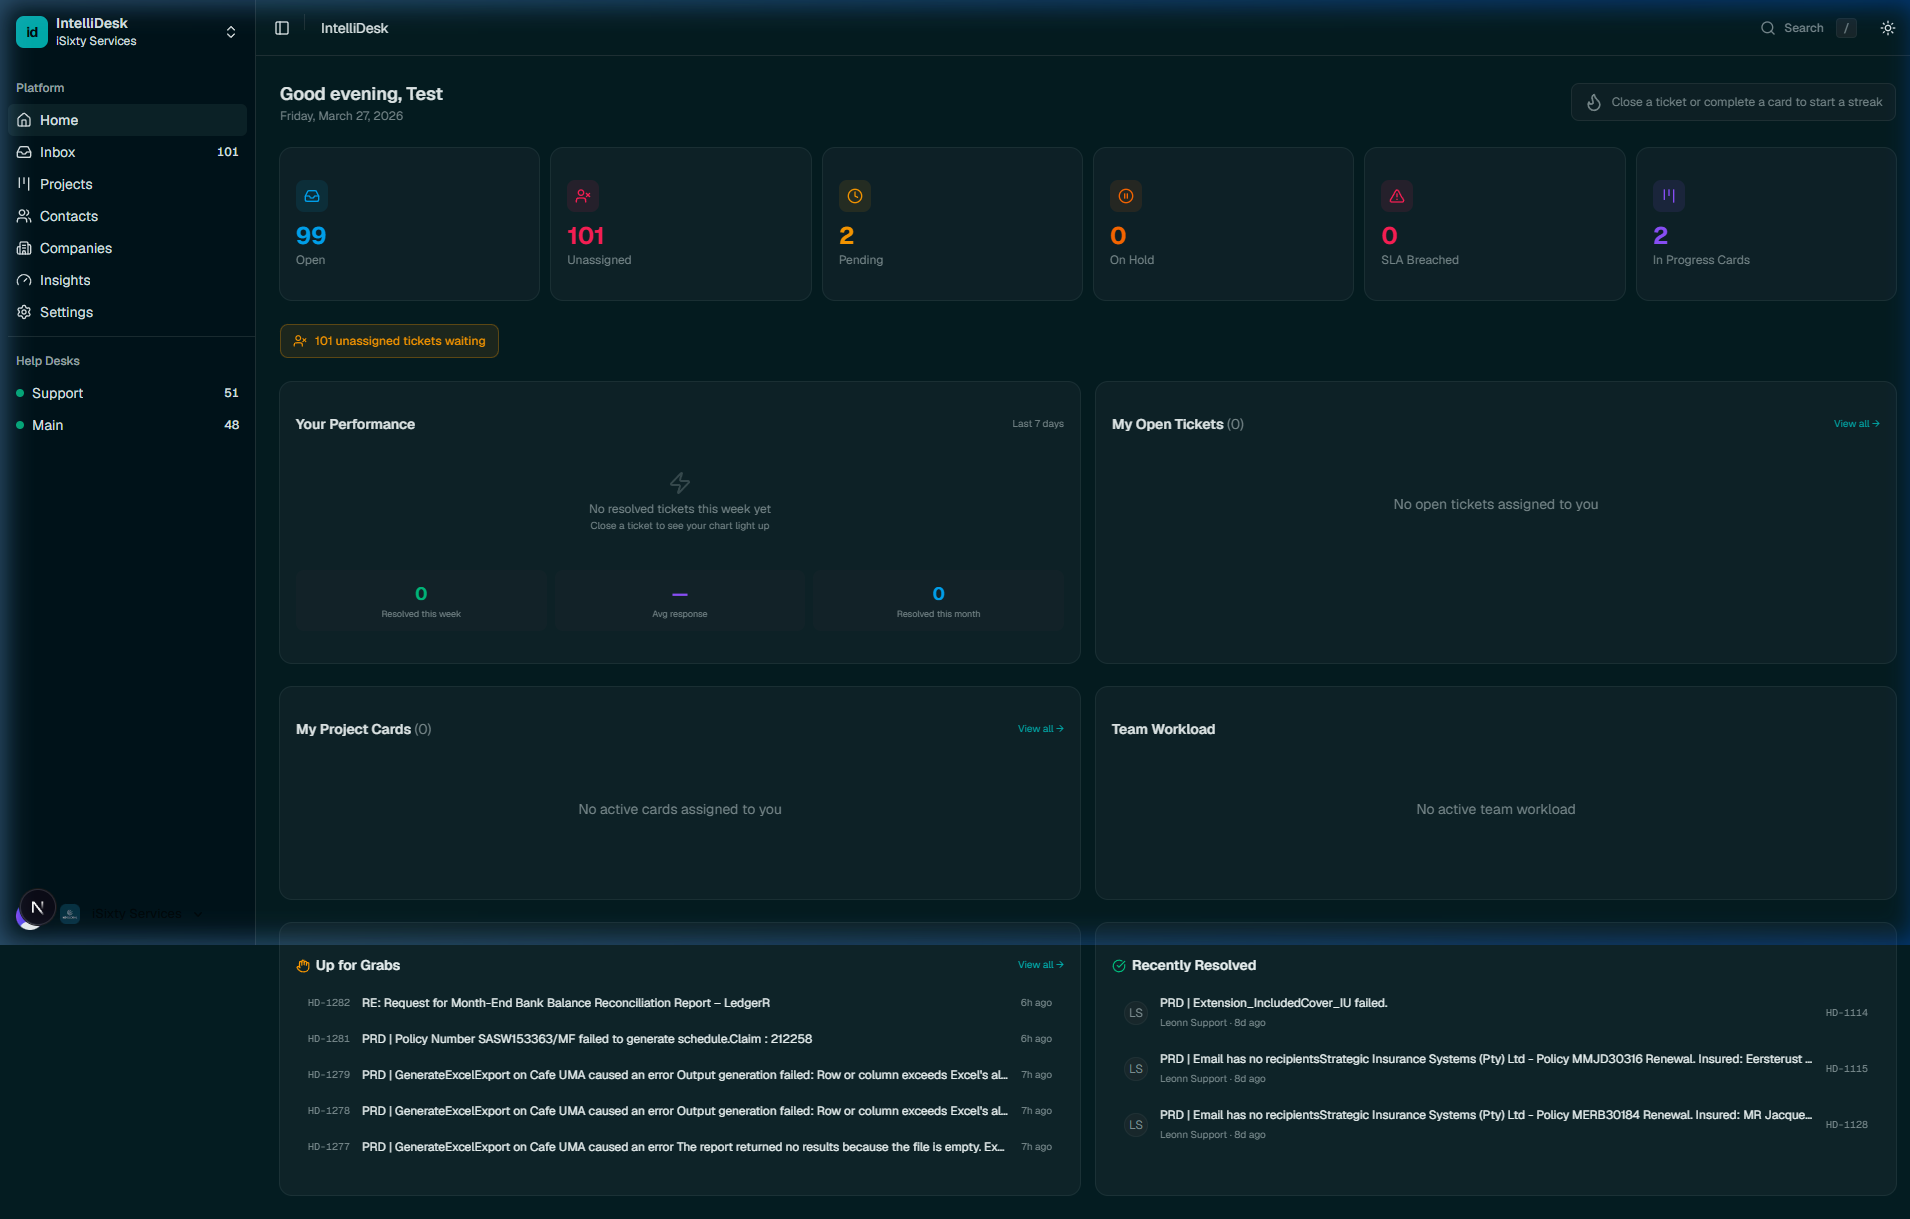Click the SLA Breached warning icon
This screenshot has width=1910, height=1219.
pos(1396,196)
